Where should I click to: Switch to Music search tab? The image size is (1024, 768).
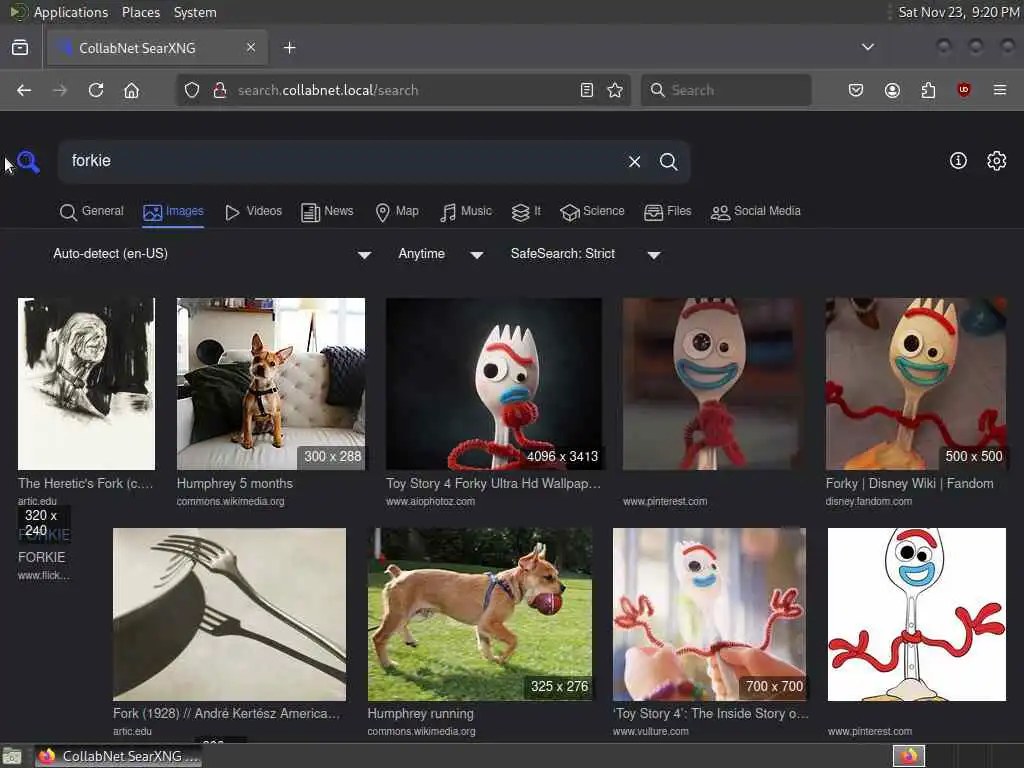click(466, 212)
